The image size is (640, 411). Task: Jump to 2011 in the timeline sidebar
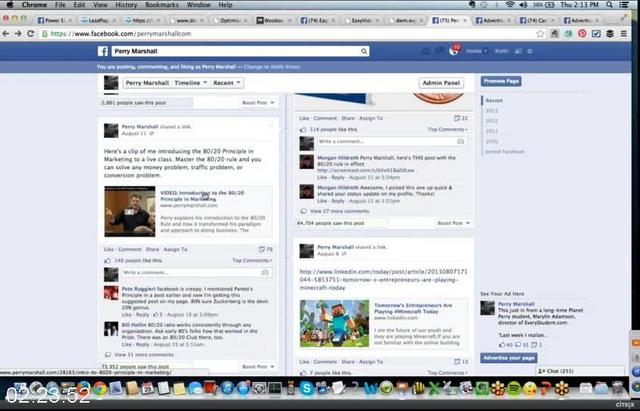coord(491,131)
